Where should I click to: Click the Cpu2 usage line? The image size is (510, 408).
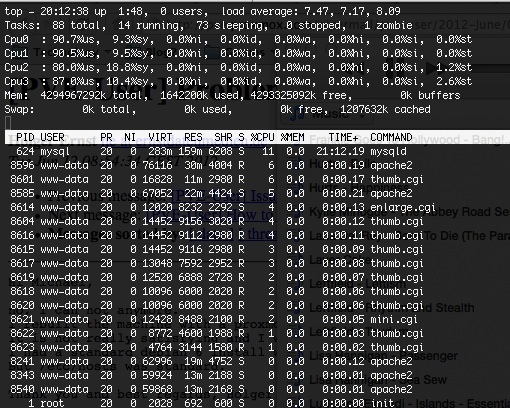[238, 68]
